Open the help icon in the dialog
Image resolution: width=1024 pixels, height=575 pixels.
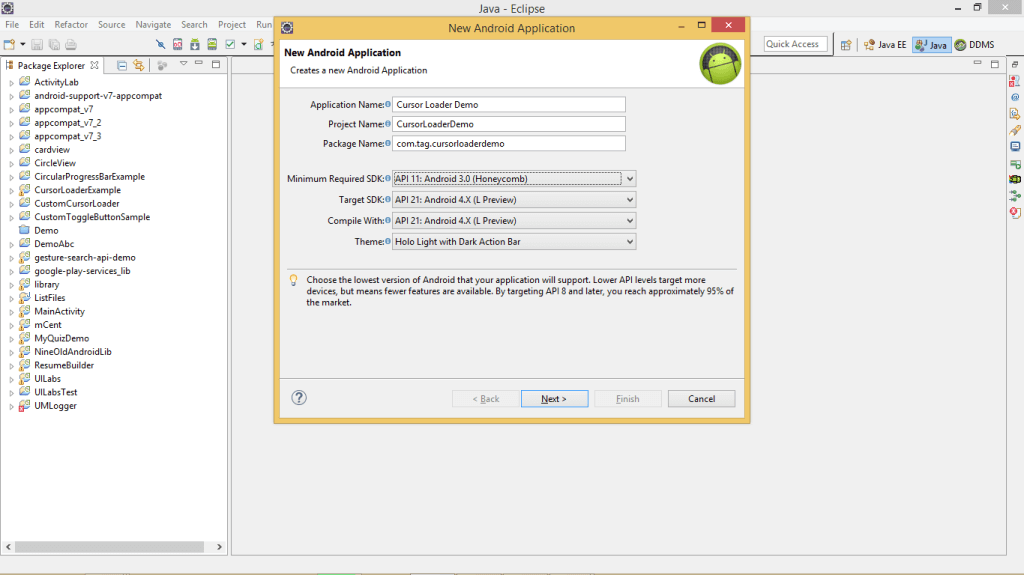pos(299,398)
